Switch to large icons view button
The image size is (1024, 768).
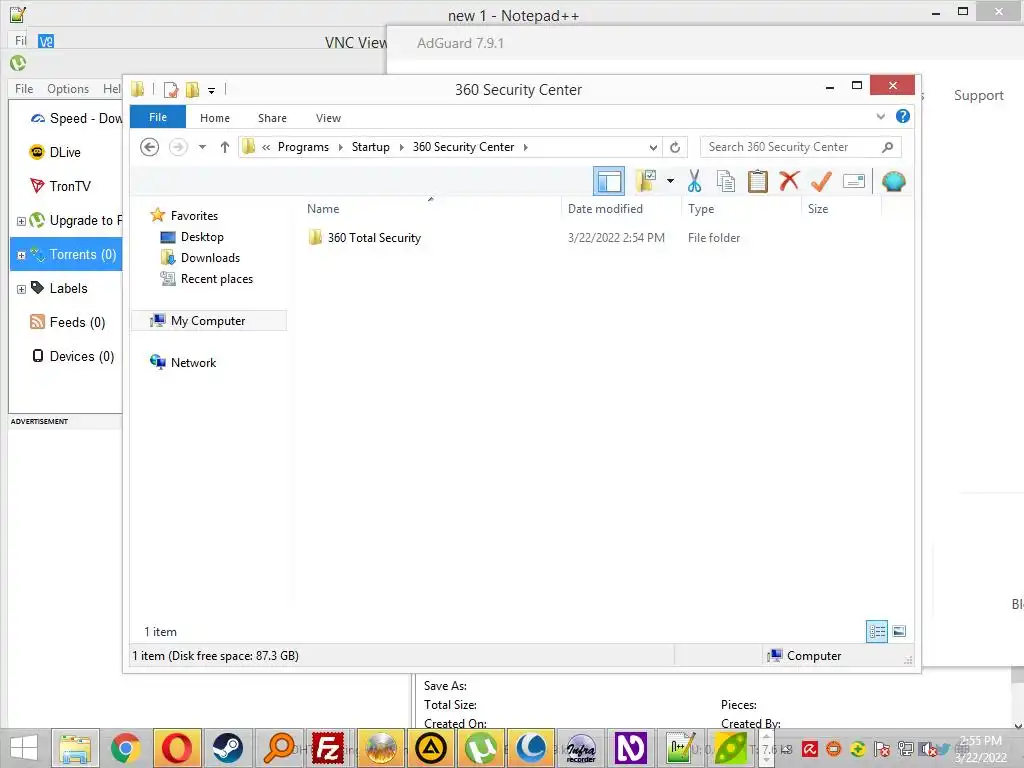point(899,631)
